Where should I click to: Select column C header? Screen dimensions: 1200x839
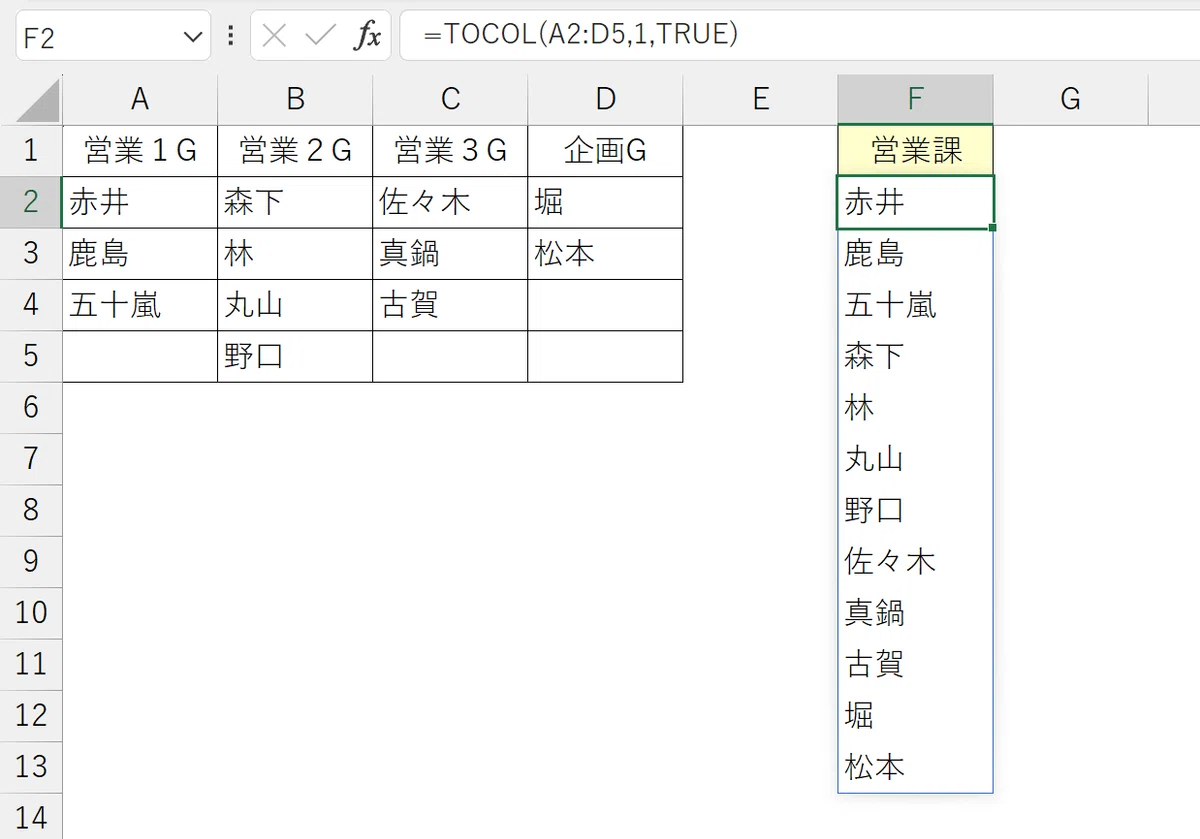450,99
